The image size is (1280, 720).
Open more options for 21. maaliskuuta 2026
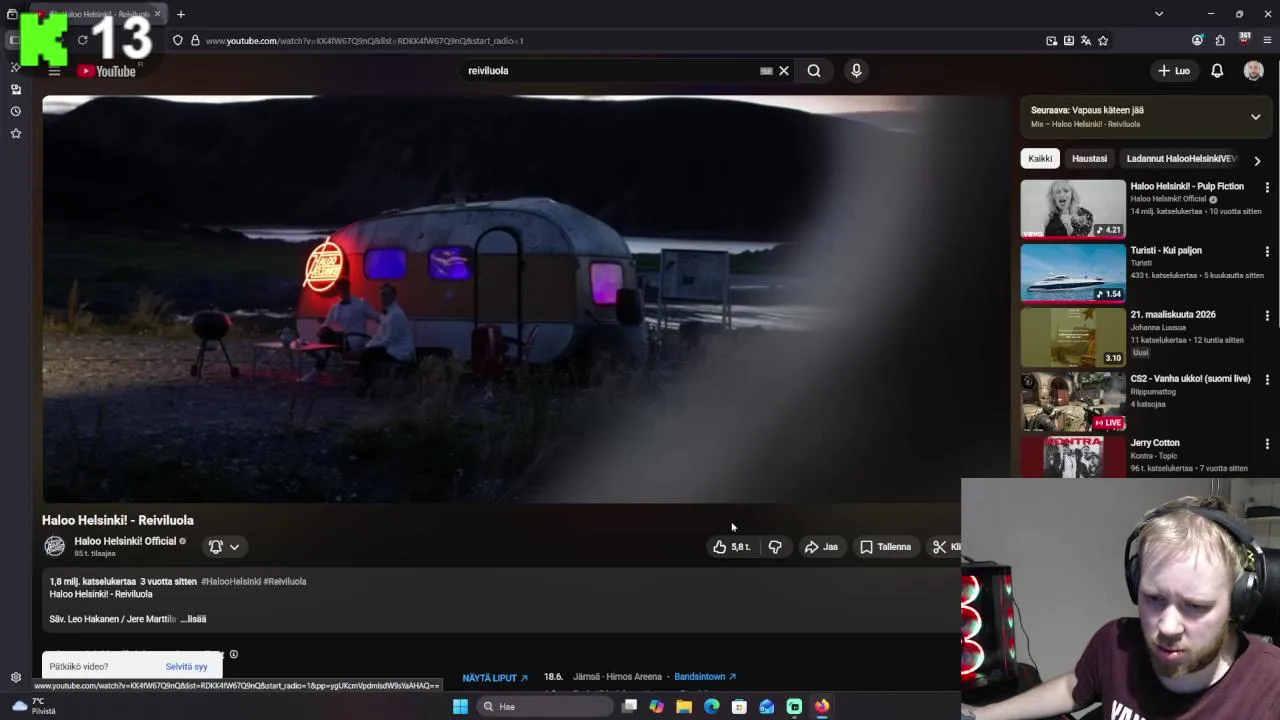[x=1267, y=316]
